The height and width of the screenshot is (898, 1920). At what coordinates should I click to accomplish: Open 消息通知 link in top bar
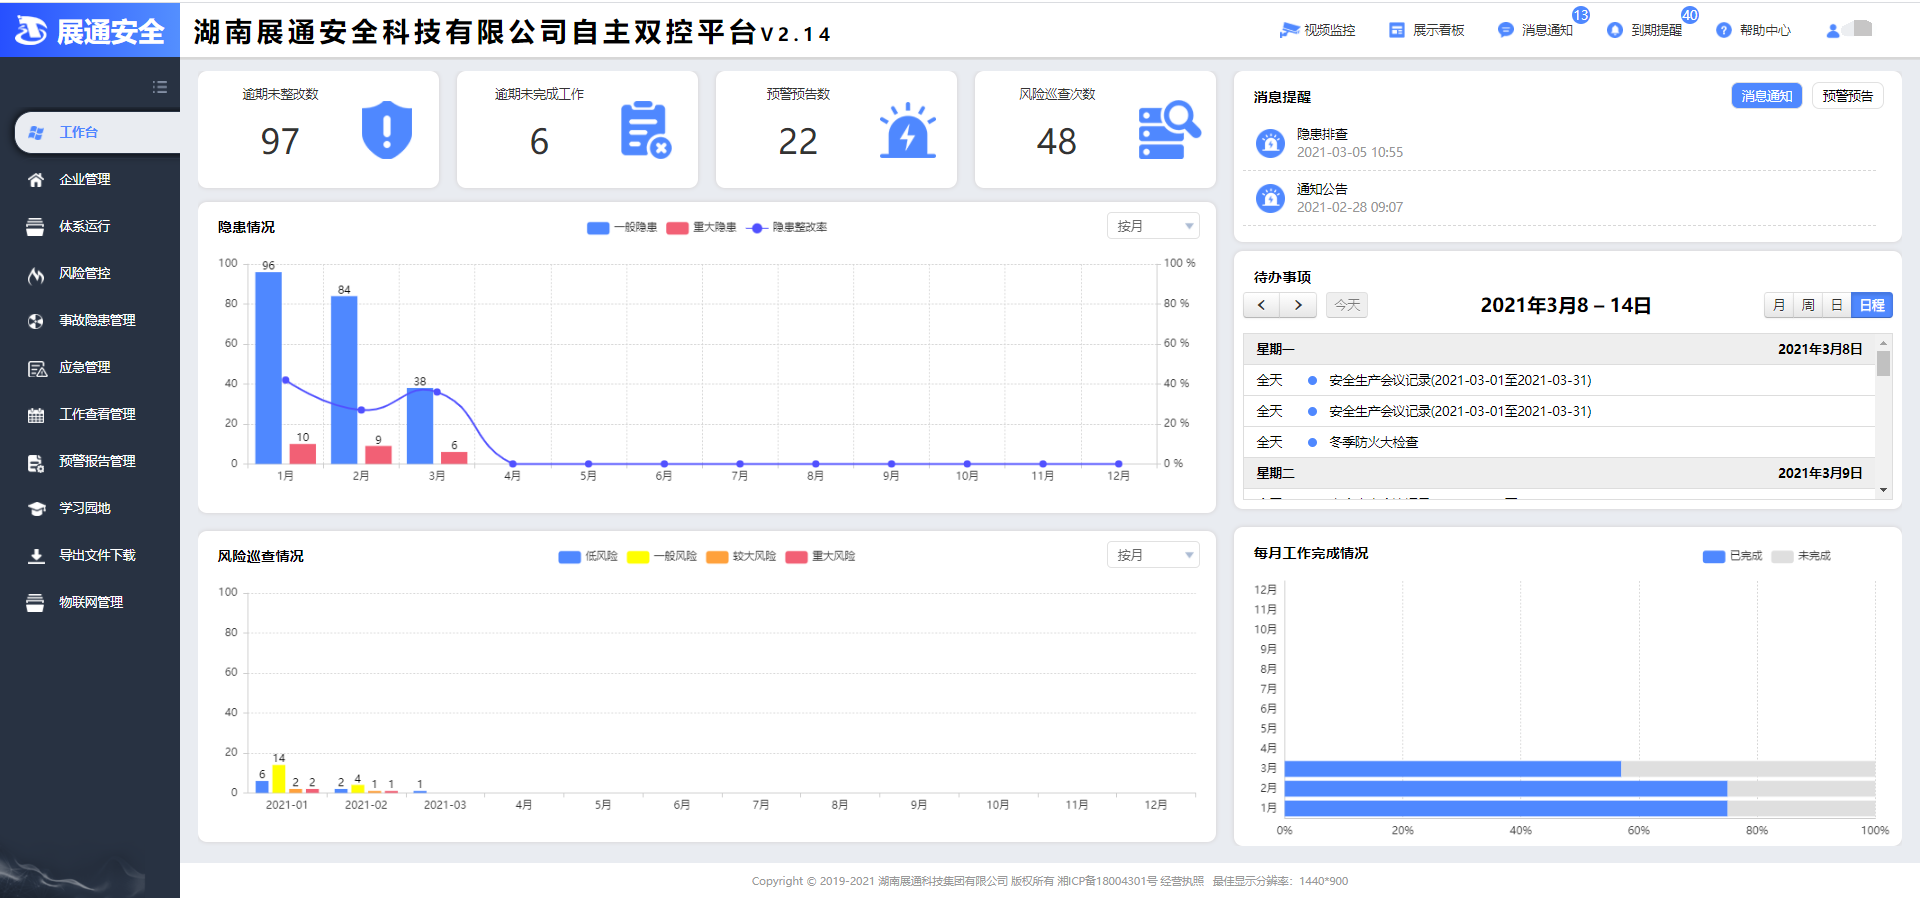pos(1547,30)
